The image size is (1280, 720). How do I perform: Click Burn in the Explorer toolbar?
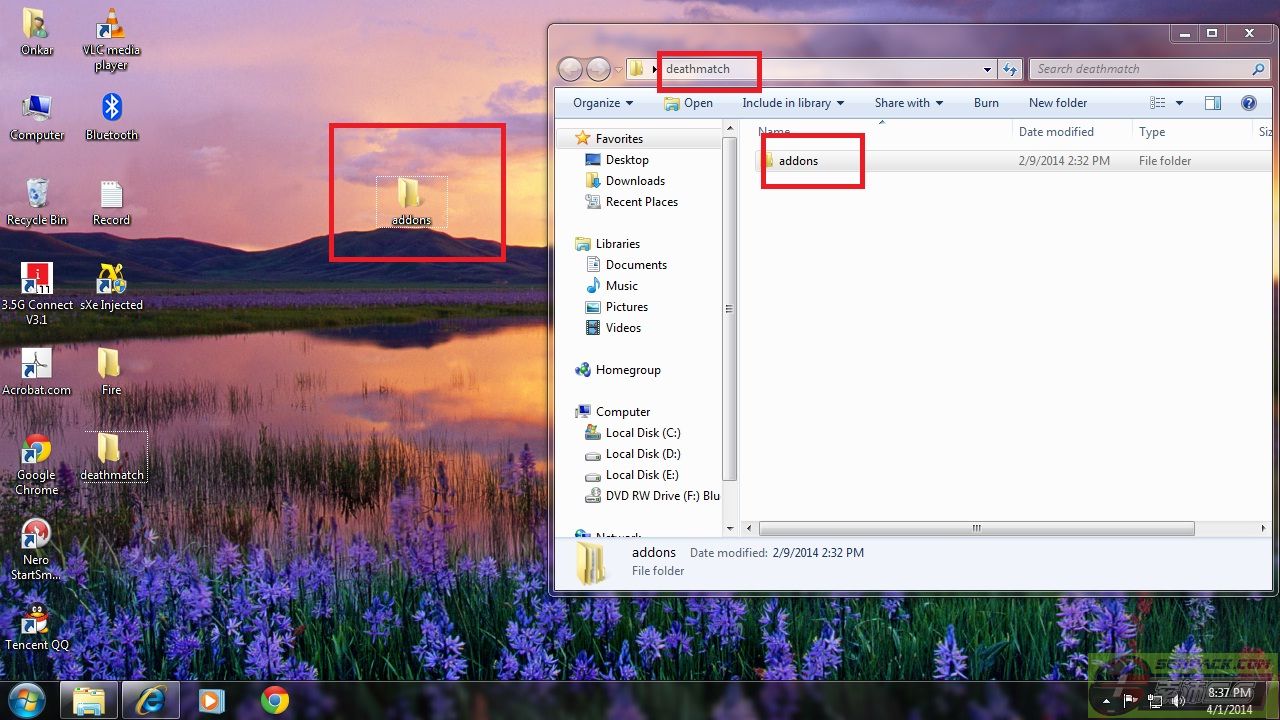(x=986, y=103)
